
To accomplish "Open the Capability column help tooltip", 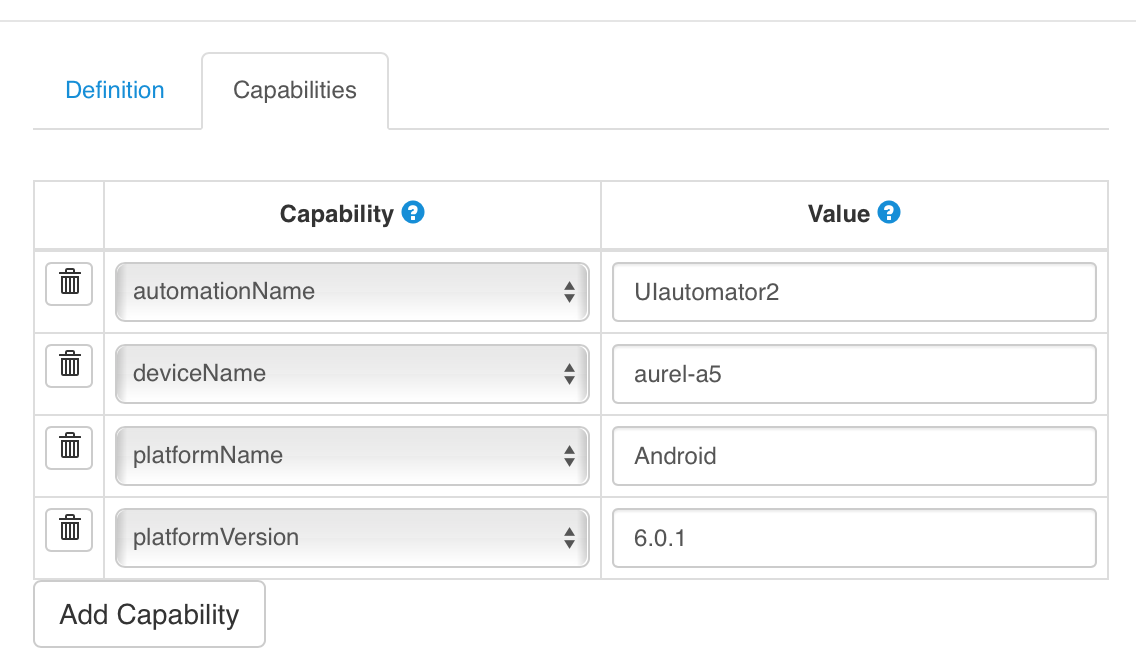I will pyautogui.click(x=413, y=212).
